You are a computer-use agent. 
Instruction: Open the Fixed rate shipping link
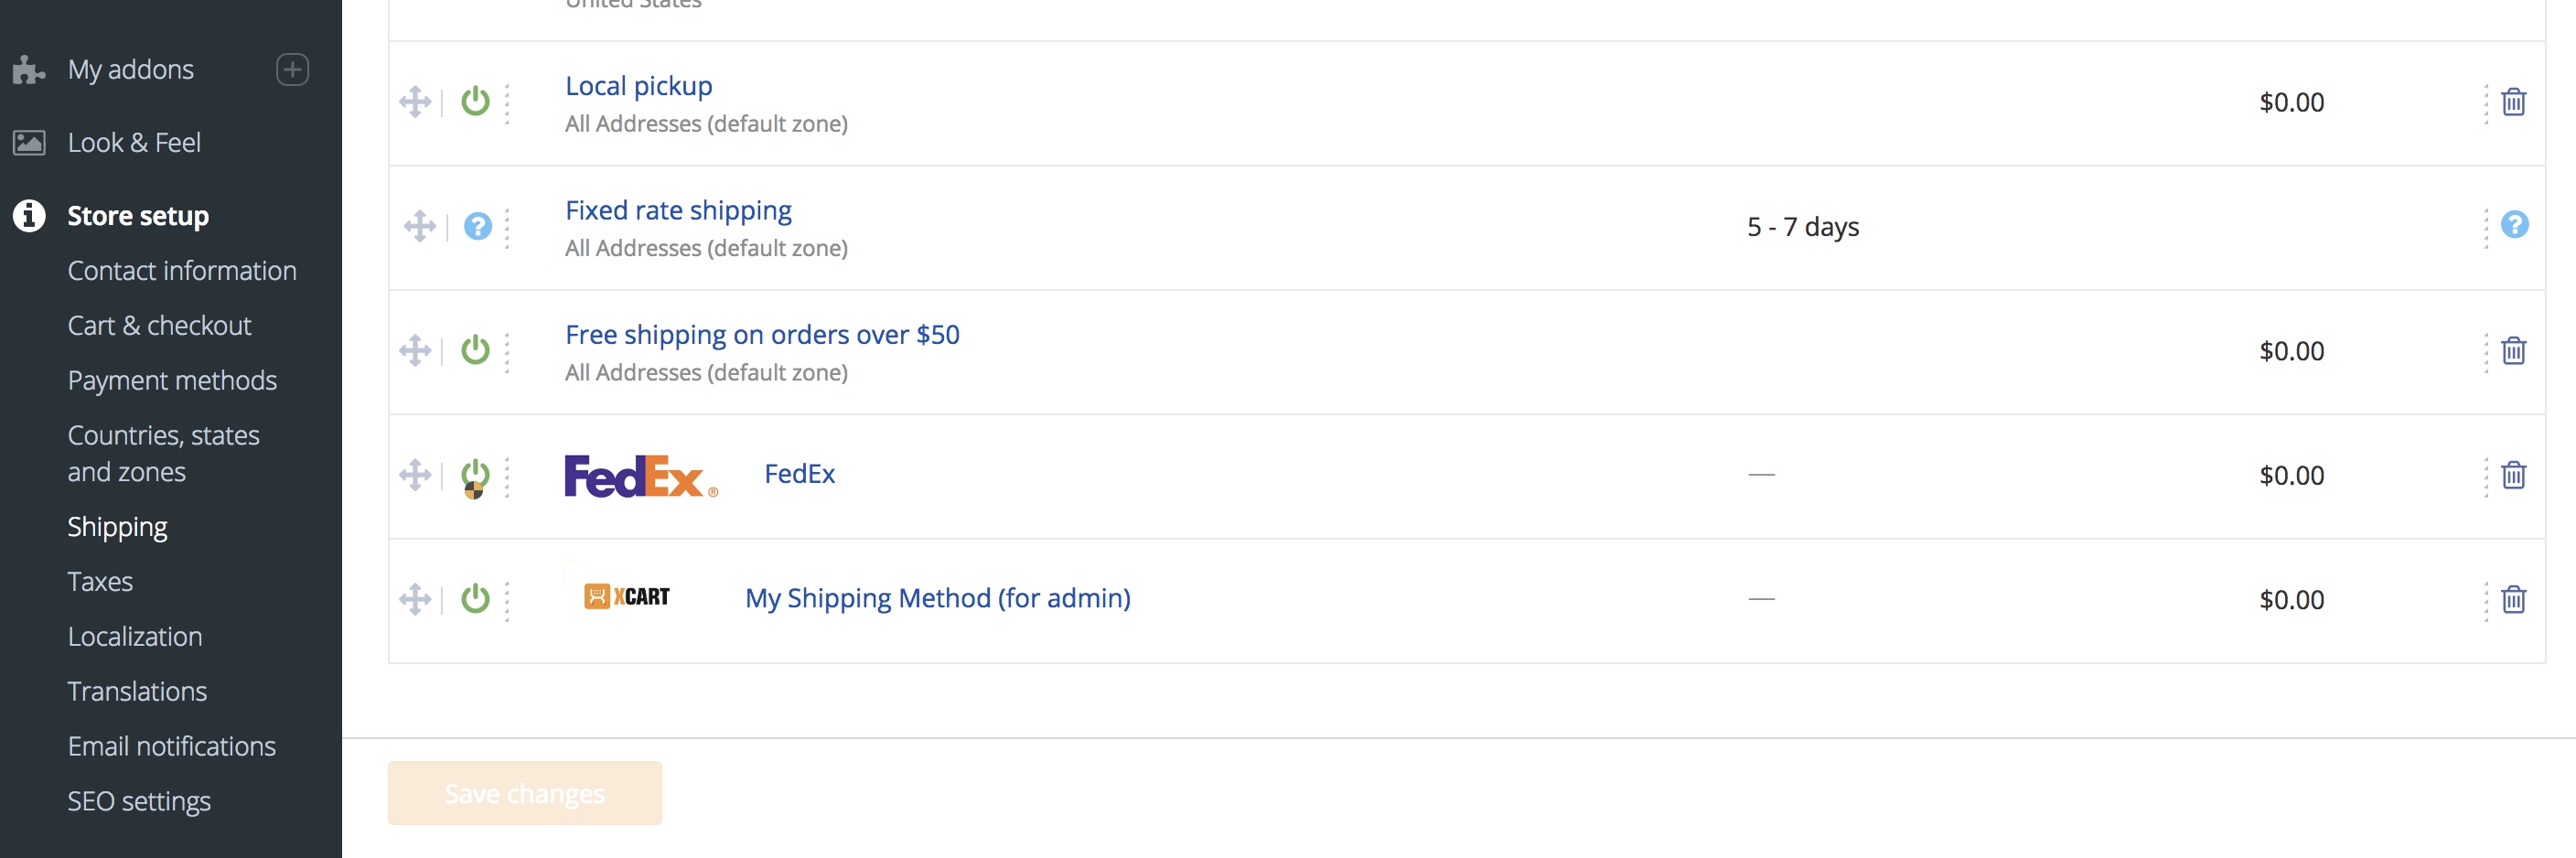click(x=677, y=210)
